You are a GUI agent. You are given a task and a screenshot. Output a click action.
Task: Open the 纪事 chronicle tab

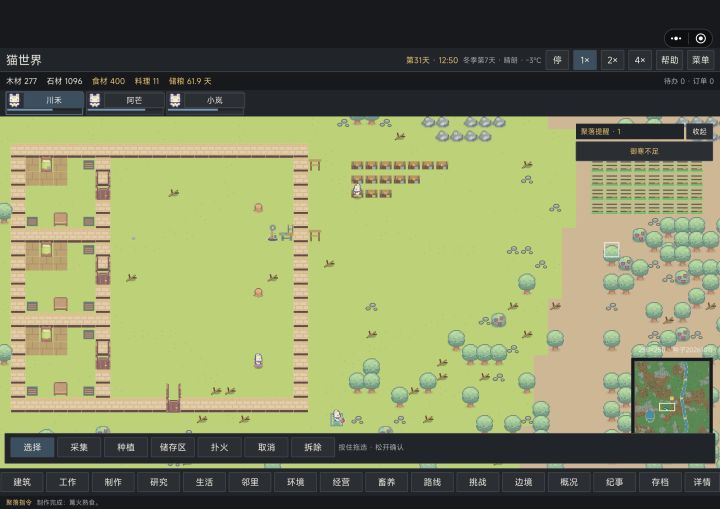[614, 482]
